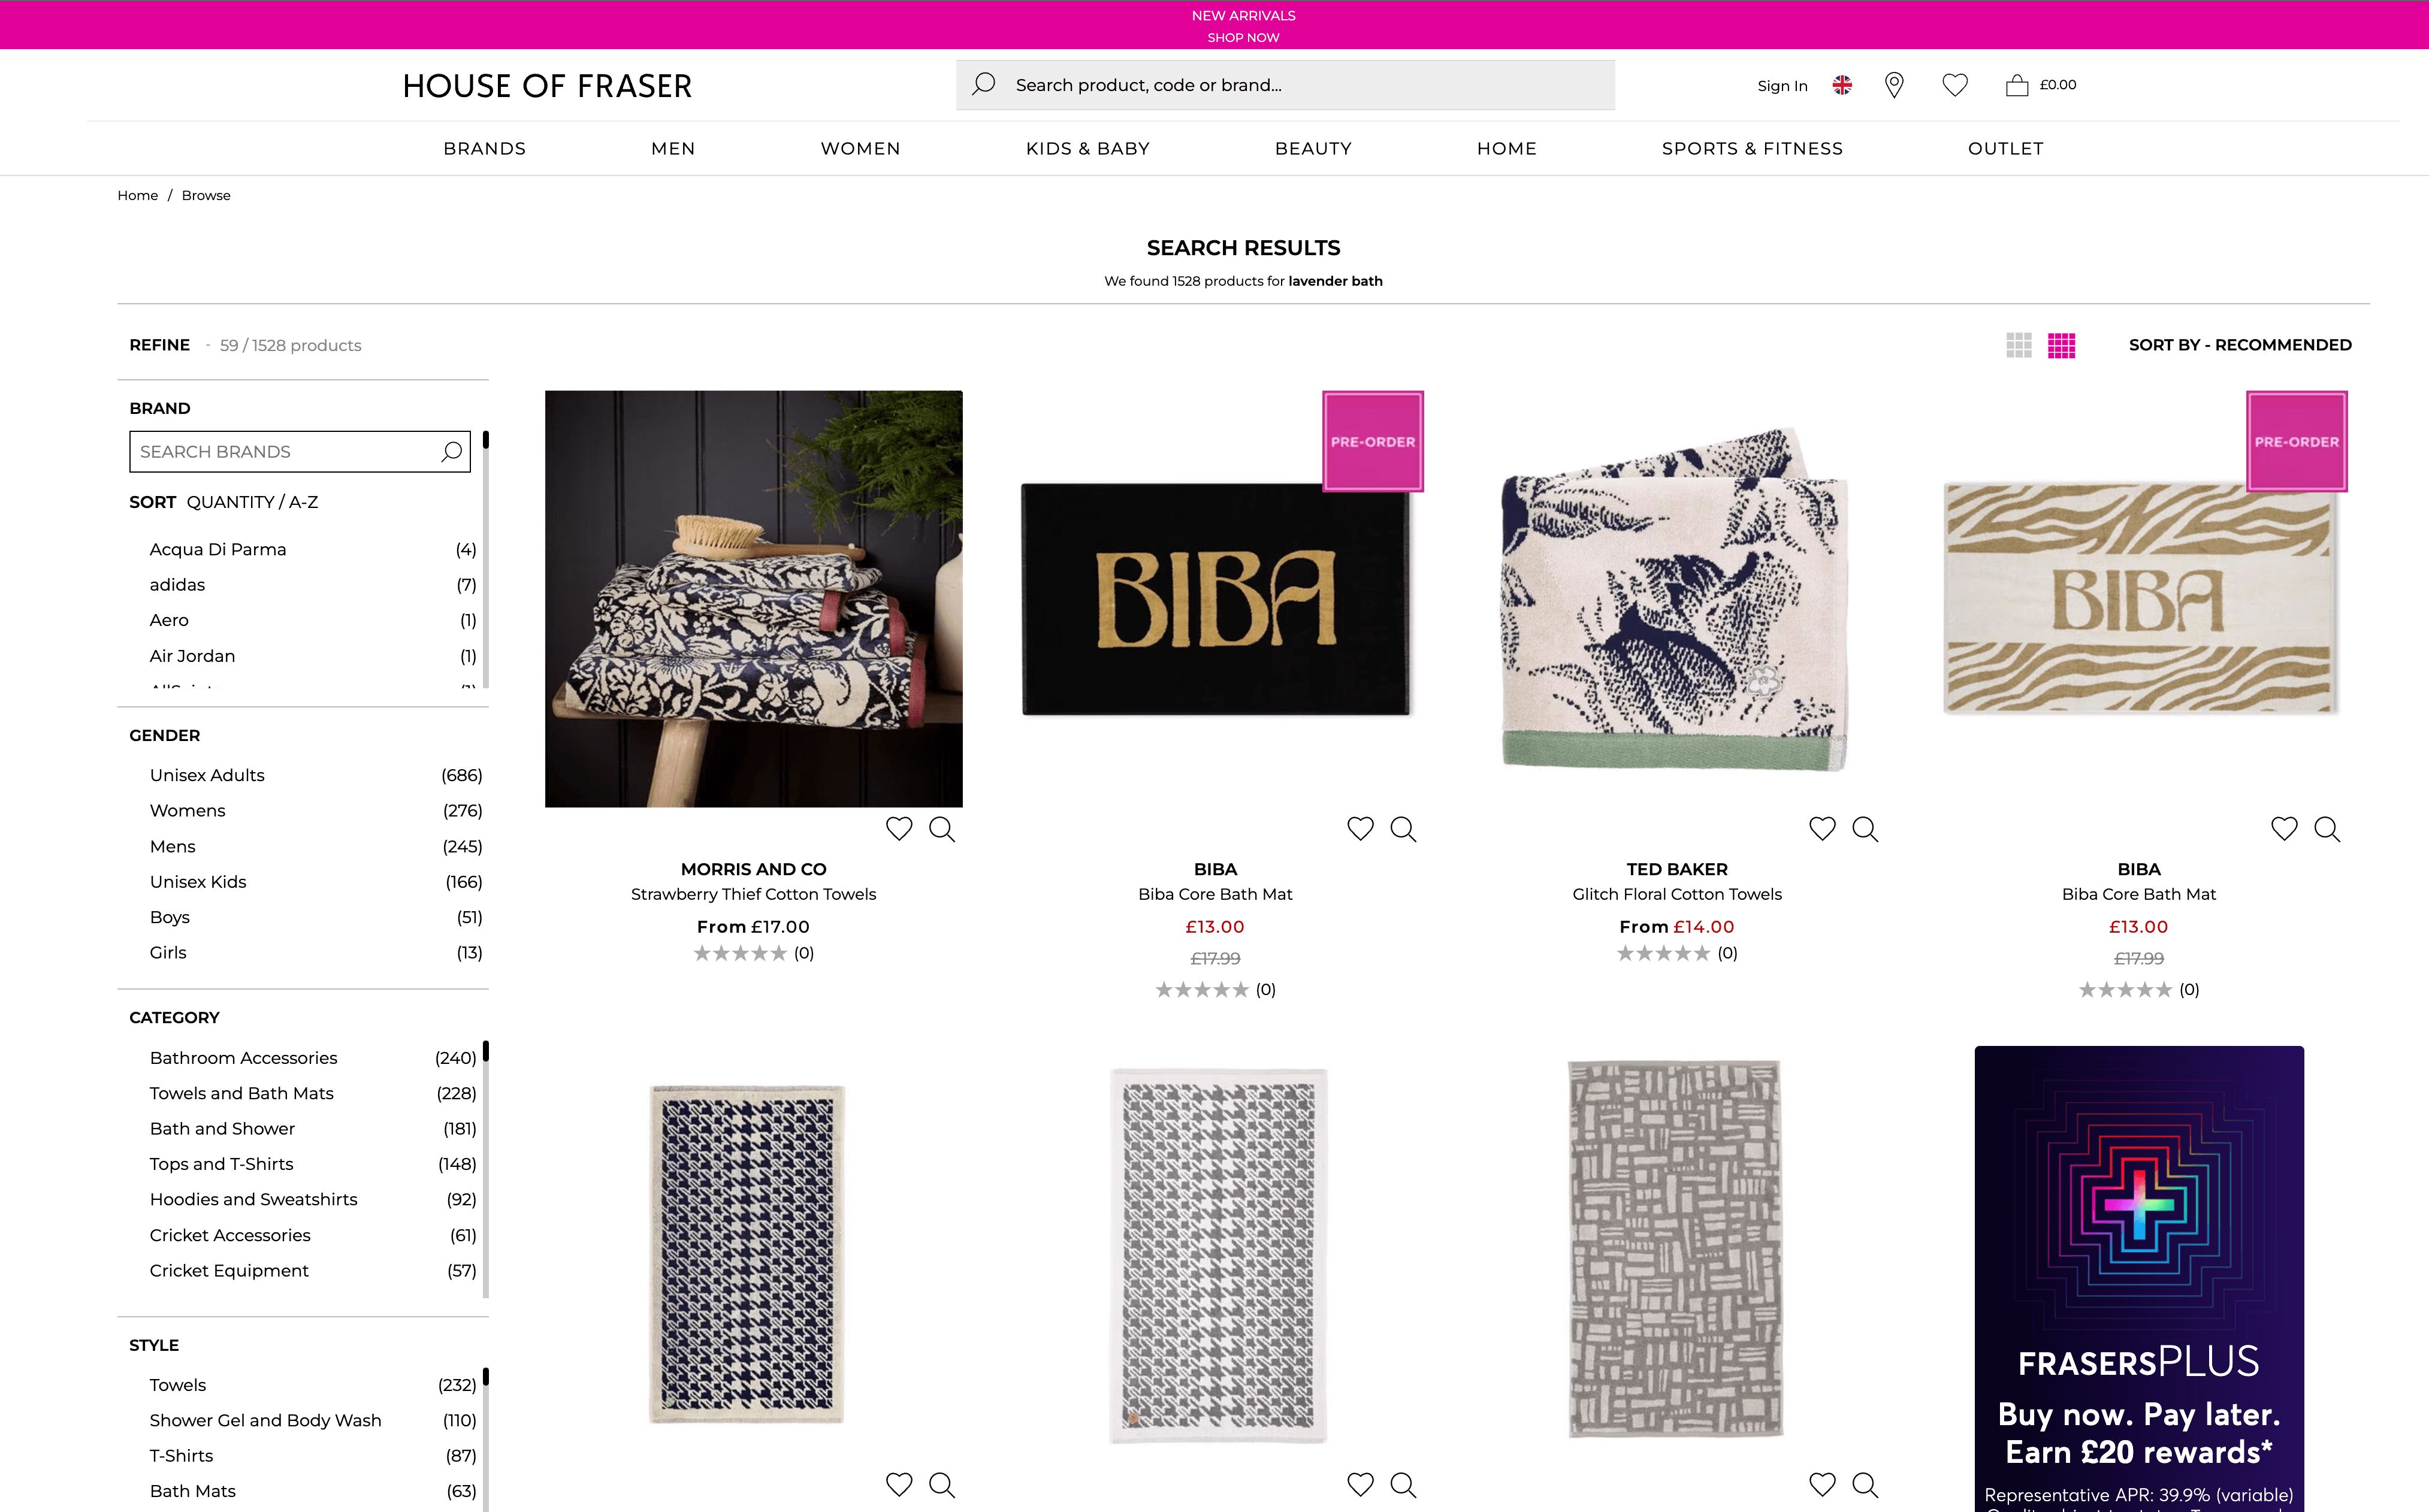Screen dimensions: 2429x1512
Task: Open the SORT BY Recommended dropdown
Action: point(2239,344)
